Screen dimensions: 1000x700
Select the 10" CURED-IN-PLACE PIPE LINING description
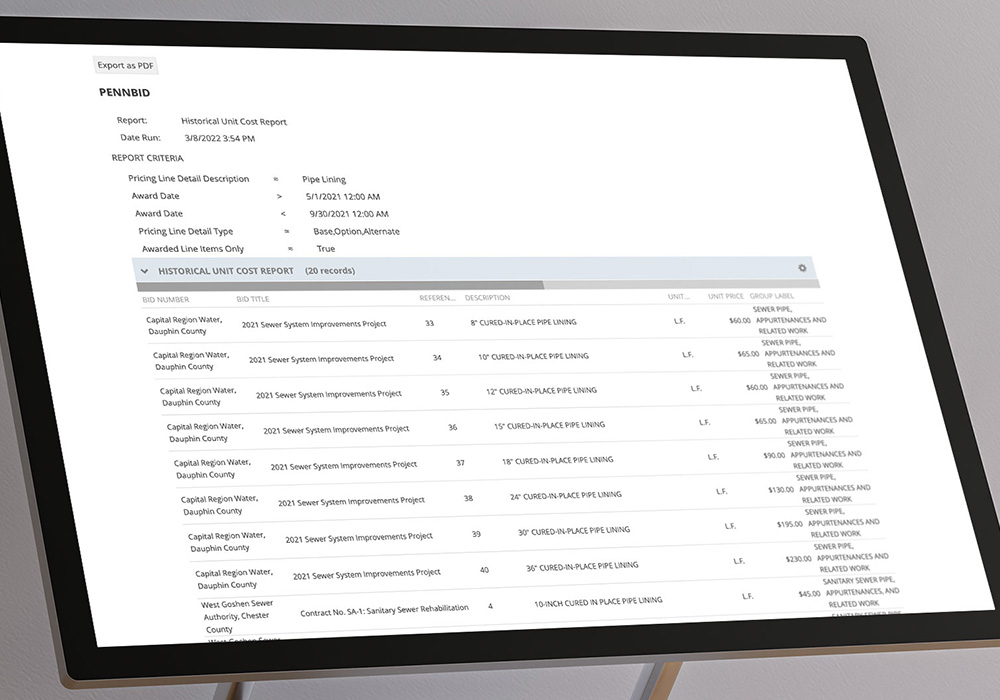pyautogui.click(x=533, y=356)
